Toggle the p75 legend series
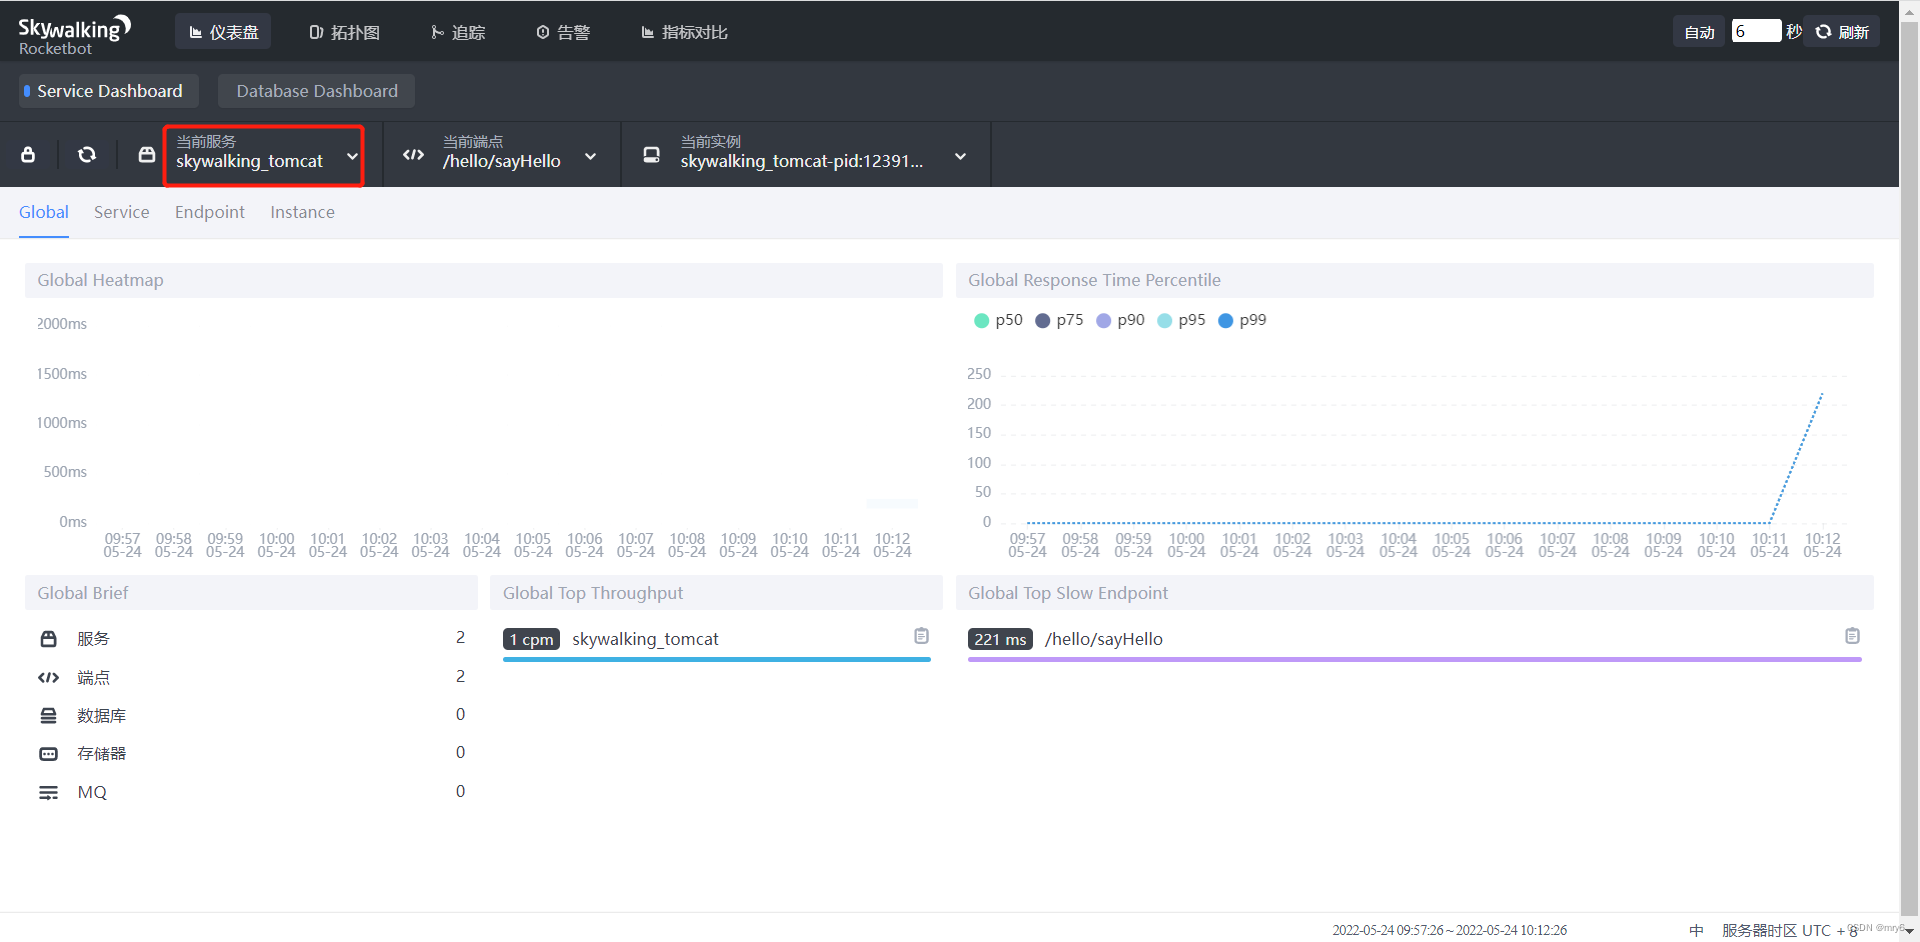The width and height of the screenshot is (1920, 942). 1059,320
